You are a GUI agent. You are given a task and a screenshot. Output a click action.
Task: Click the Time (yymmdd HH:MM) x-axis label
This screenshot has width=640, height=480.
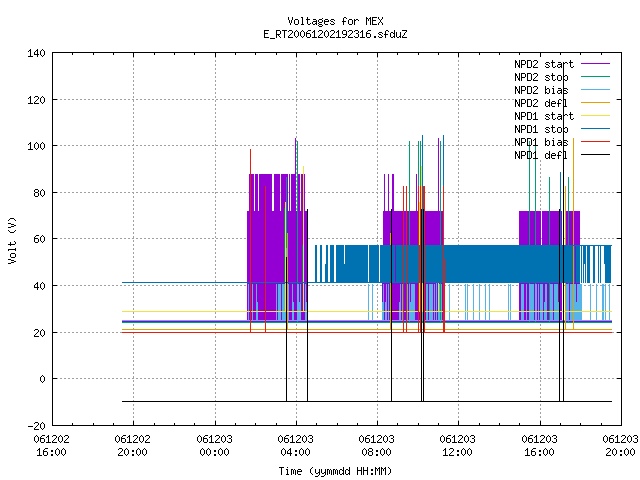click(x=335, y=471)
